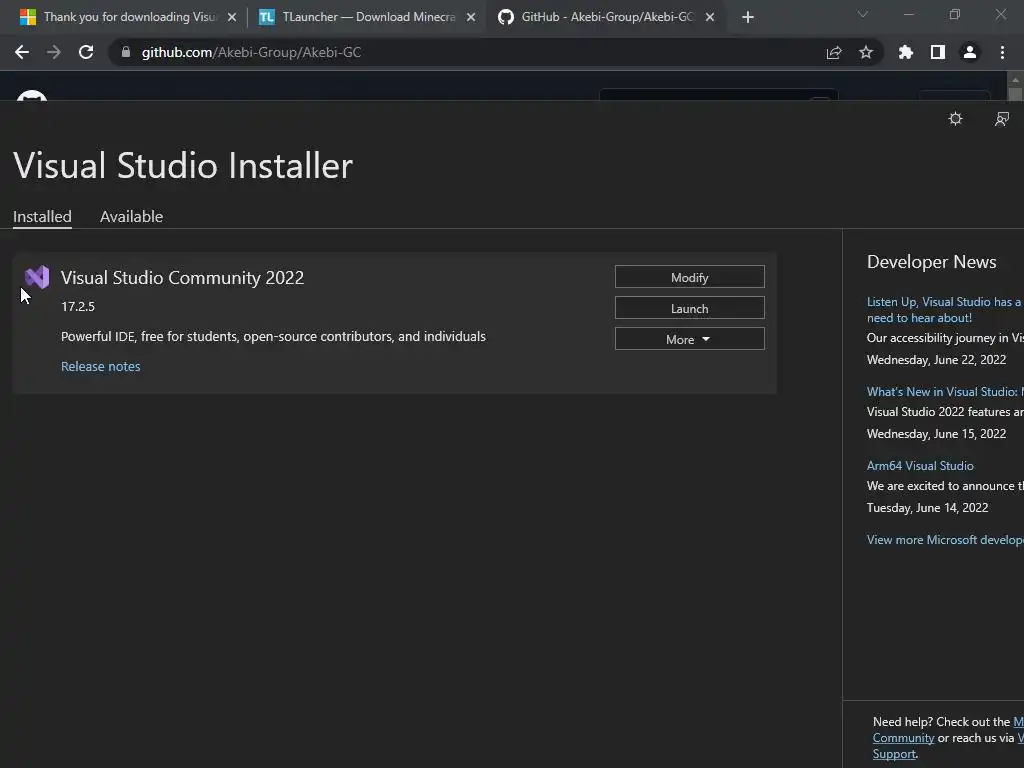
Task: Open the Listen Up, Visual Studio news link
Action: (944, 310)
